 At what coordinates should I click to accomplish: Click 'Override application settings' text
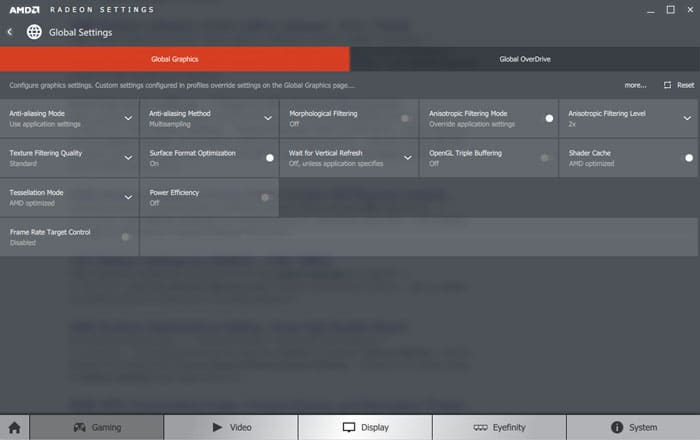pyautogui.click(x=472, y=124)
